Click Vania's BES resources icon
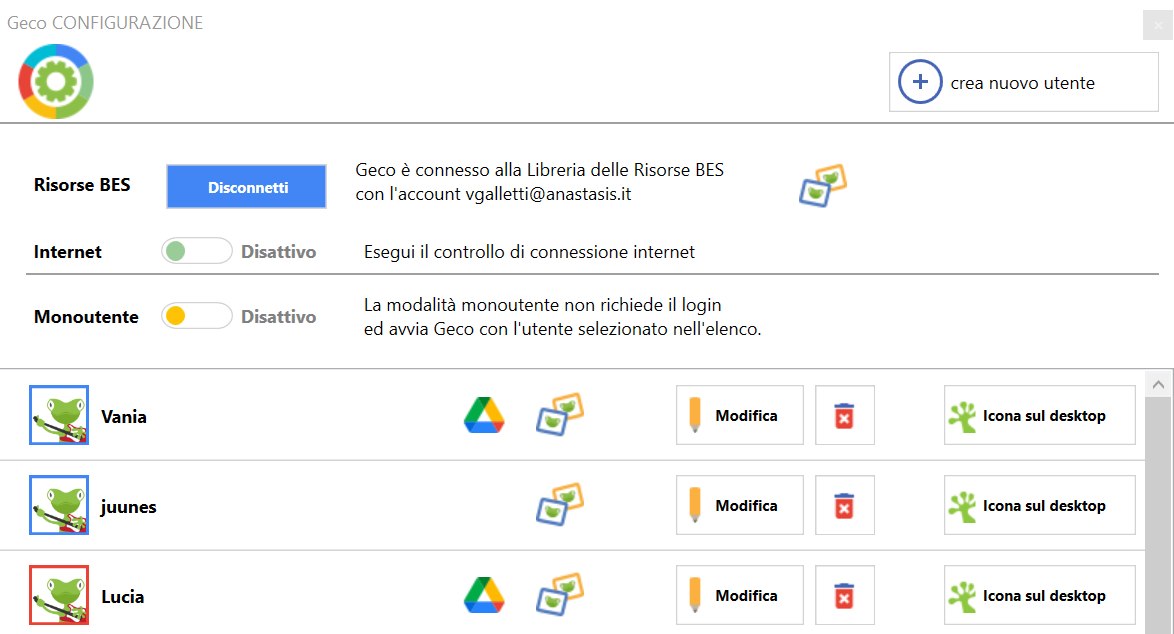The width and height of the screenshot is (1174, 634). click(559, 414)
